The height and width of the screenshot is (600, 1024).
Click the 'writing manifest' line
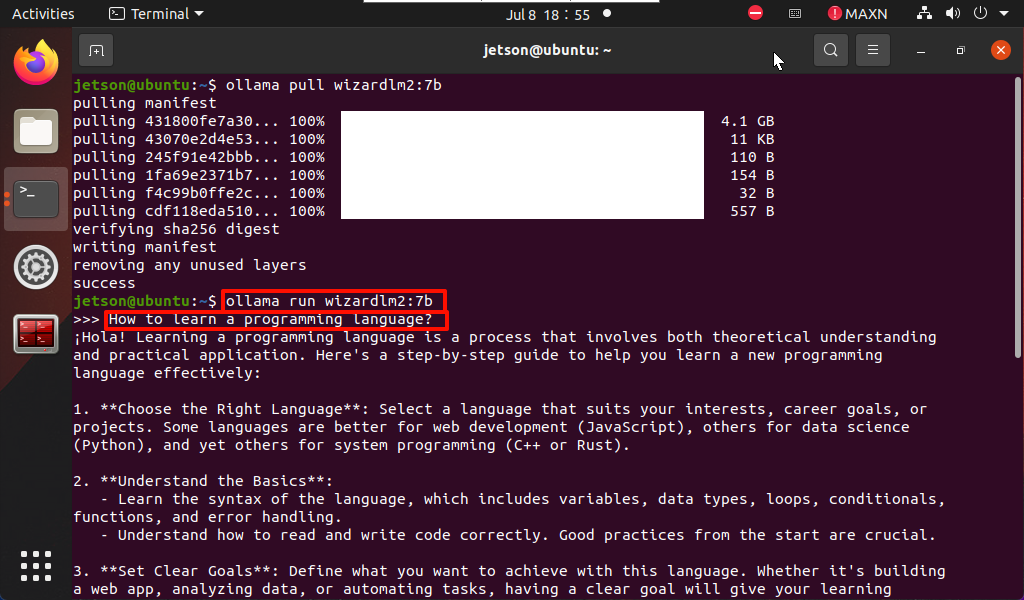(145, 247)
